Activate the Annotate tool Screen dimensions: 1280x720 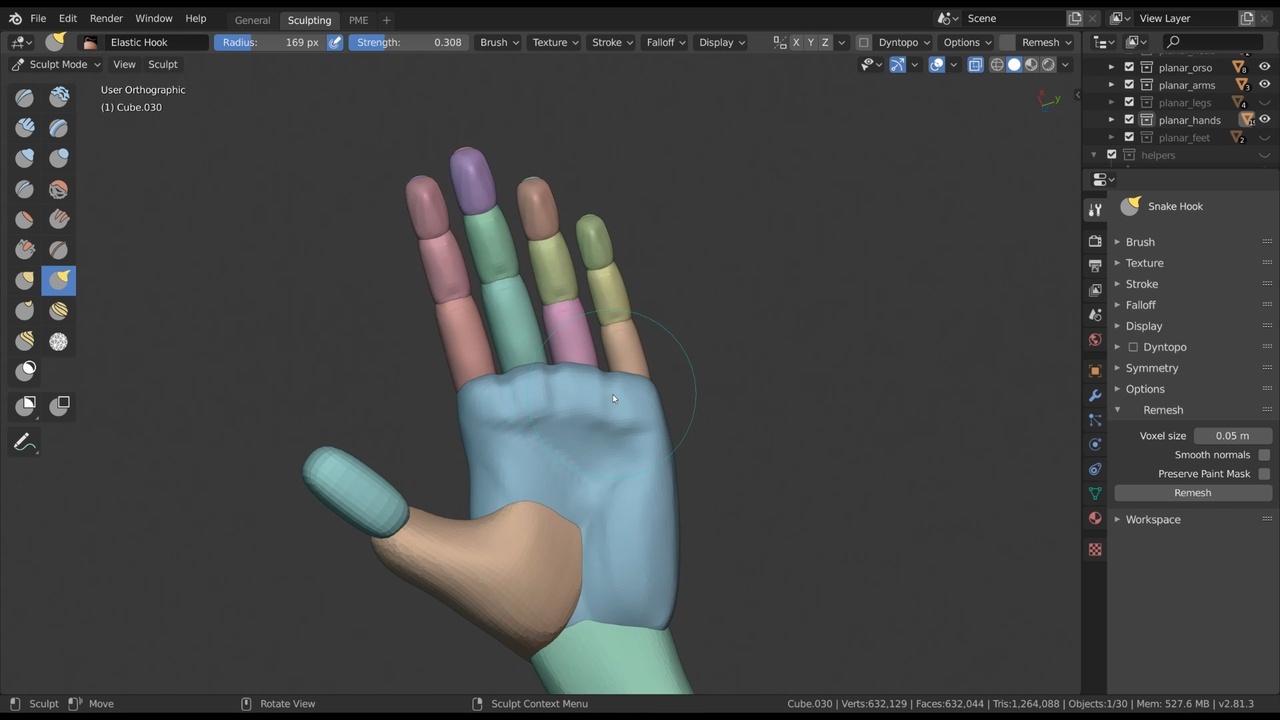click(25, 442)
